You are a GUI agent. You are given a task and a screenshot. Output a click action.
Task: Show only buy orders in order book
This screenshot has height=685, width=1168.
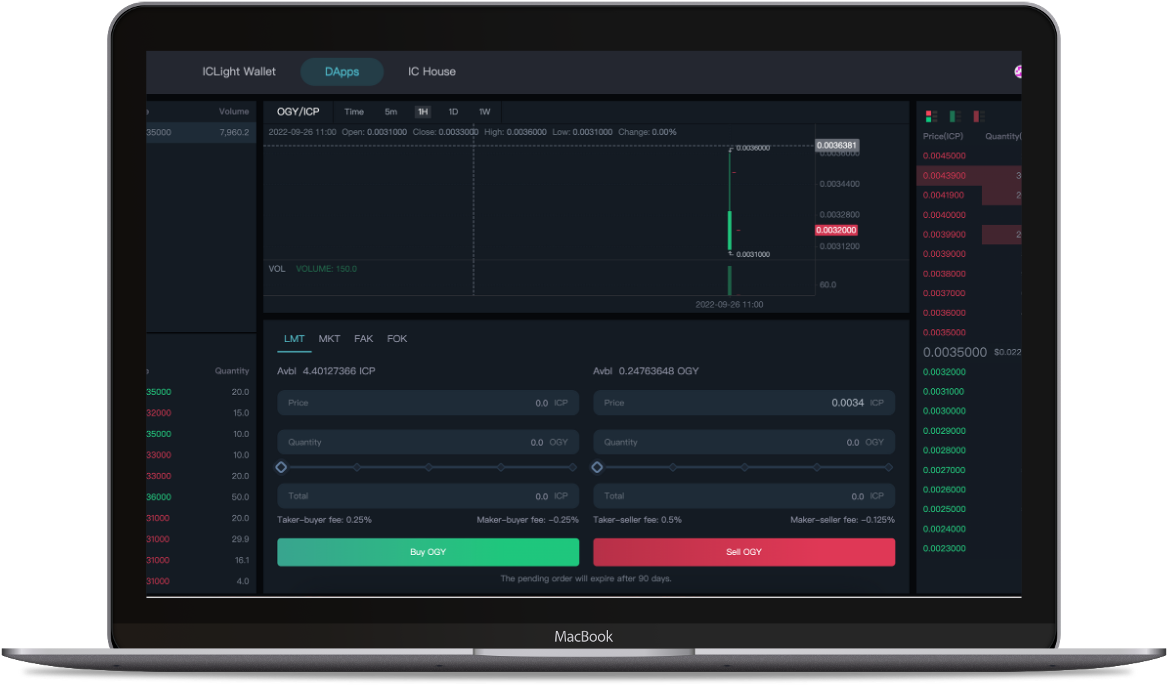[954, 117]
